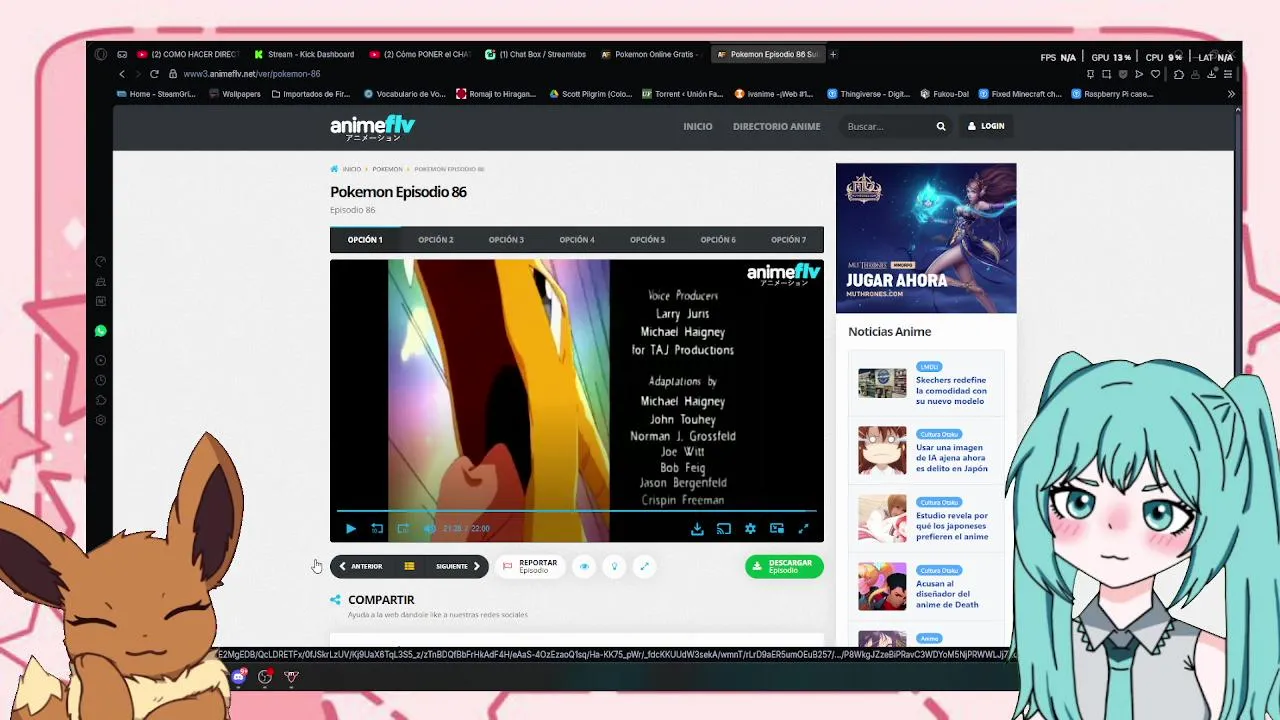
Task: Click the Skechers news thumbnail
Action: [x=882, y=383]
